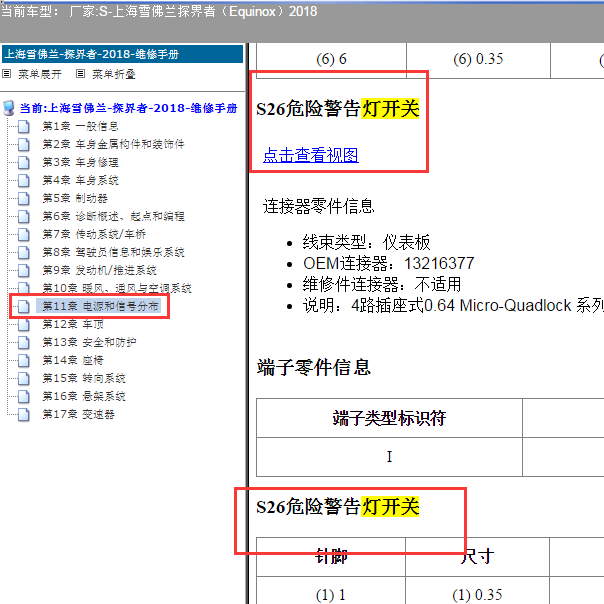Open the 点击查看视图 link
604x604 pixels.
[x=310, y=155]
